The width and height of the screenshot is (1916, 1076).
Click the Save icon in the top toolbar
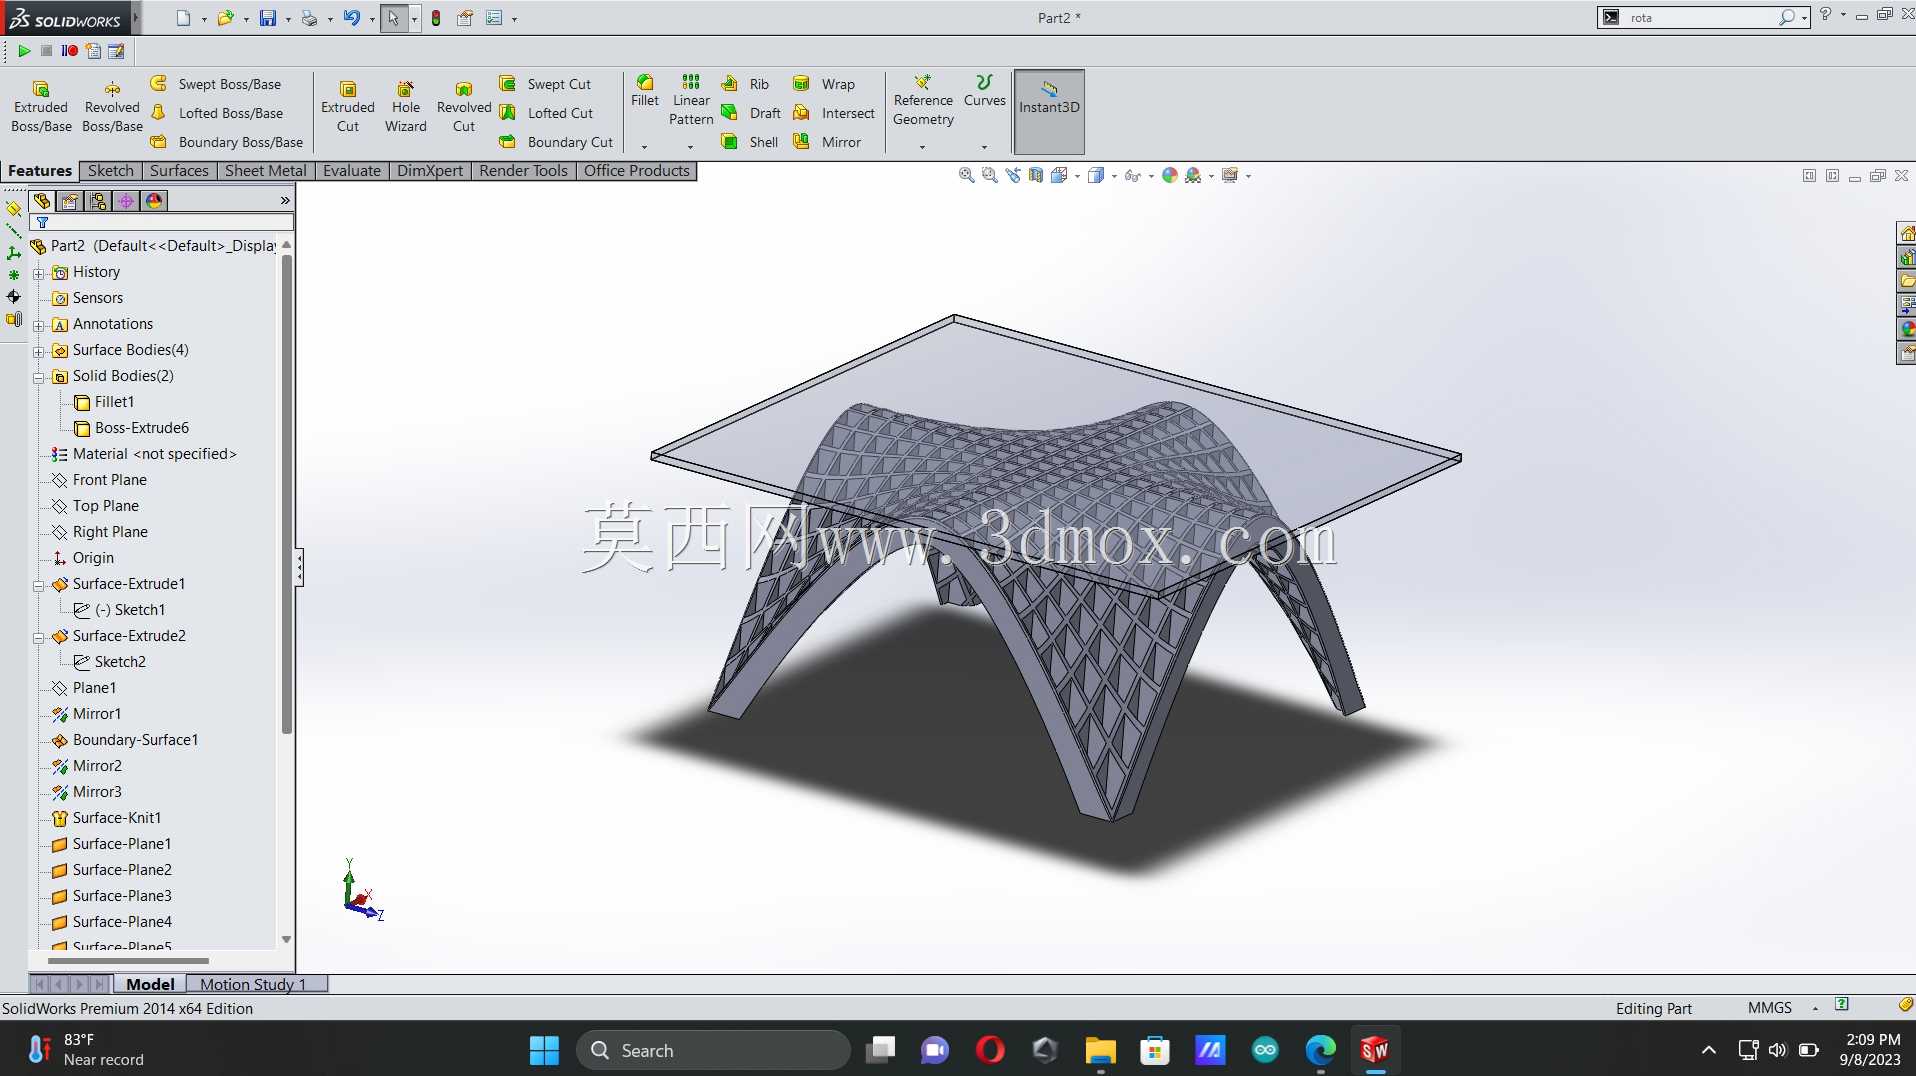pyautogui.click(x=268, y=18)
